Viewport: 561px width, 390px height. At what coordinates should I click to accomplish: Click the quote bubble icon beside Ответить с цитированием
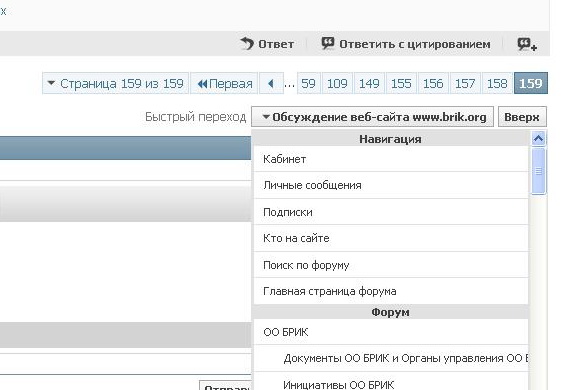pyautogui.click(x=328, y=43)
